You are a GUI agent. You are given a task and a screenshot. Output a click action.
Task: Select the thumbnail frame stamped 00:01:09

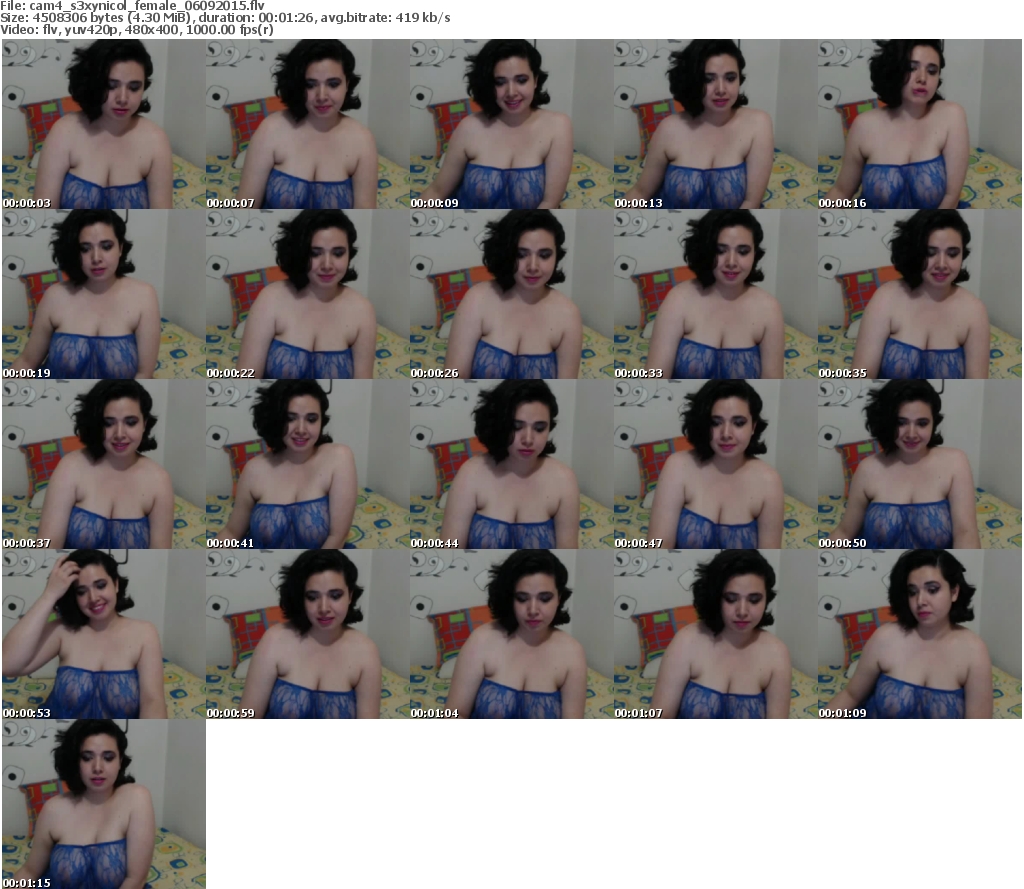pyautogui.click(x=920, y=634)
